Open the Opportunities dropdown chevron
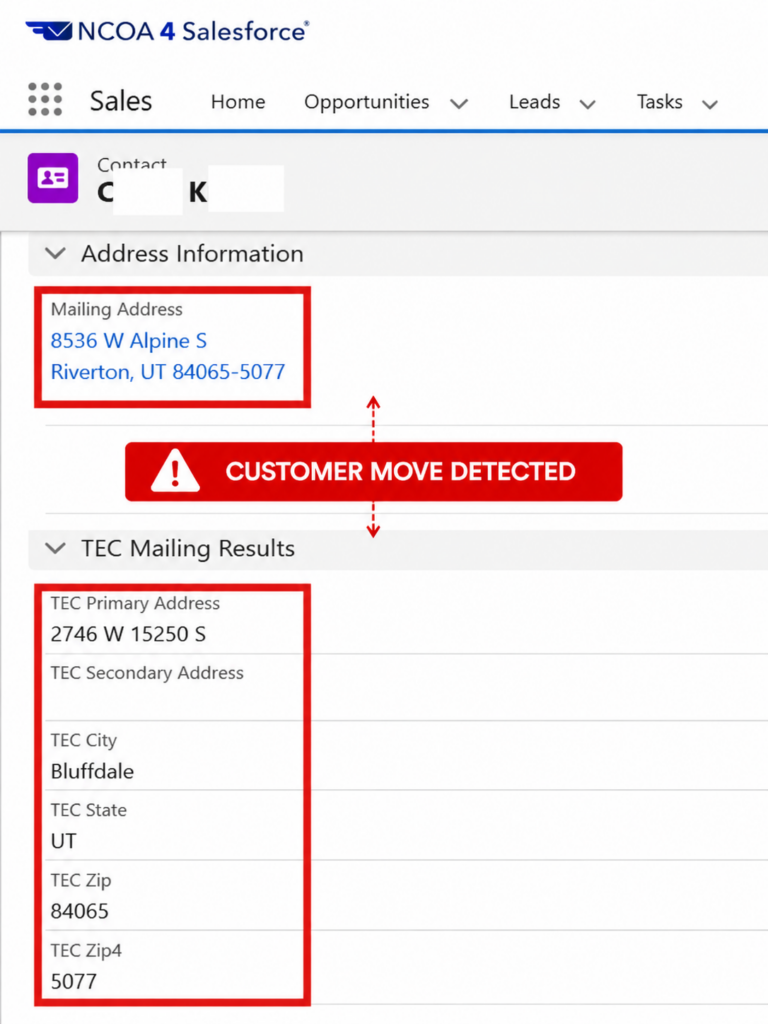This screenshot has width=768, height=1024. [459, 104]
